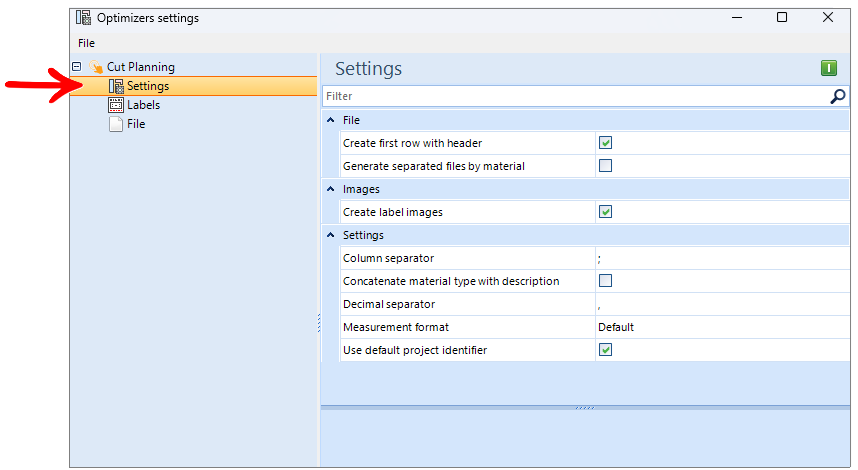The width and height of the screenshot is (858, 470).
Task: Enable Generate separated files by material
Action: click(x=605, y=166)
